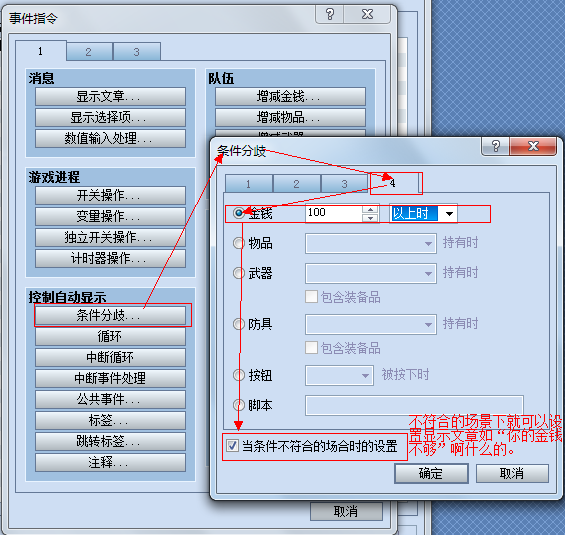The image size is (565, 535).
Task: Close the 条件分歧 dialog
Action: [533, 146]
